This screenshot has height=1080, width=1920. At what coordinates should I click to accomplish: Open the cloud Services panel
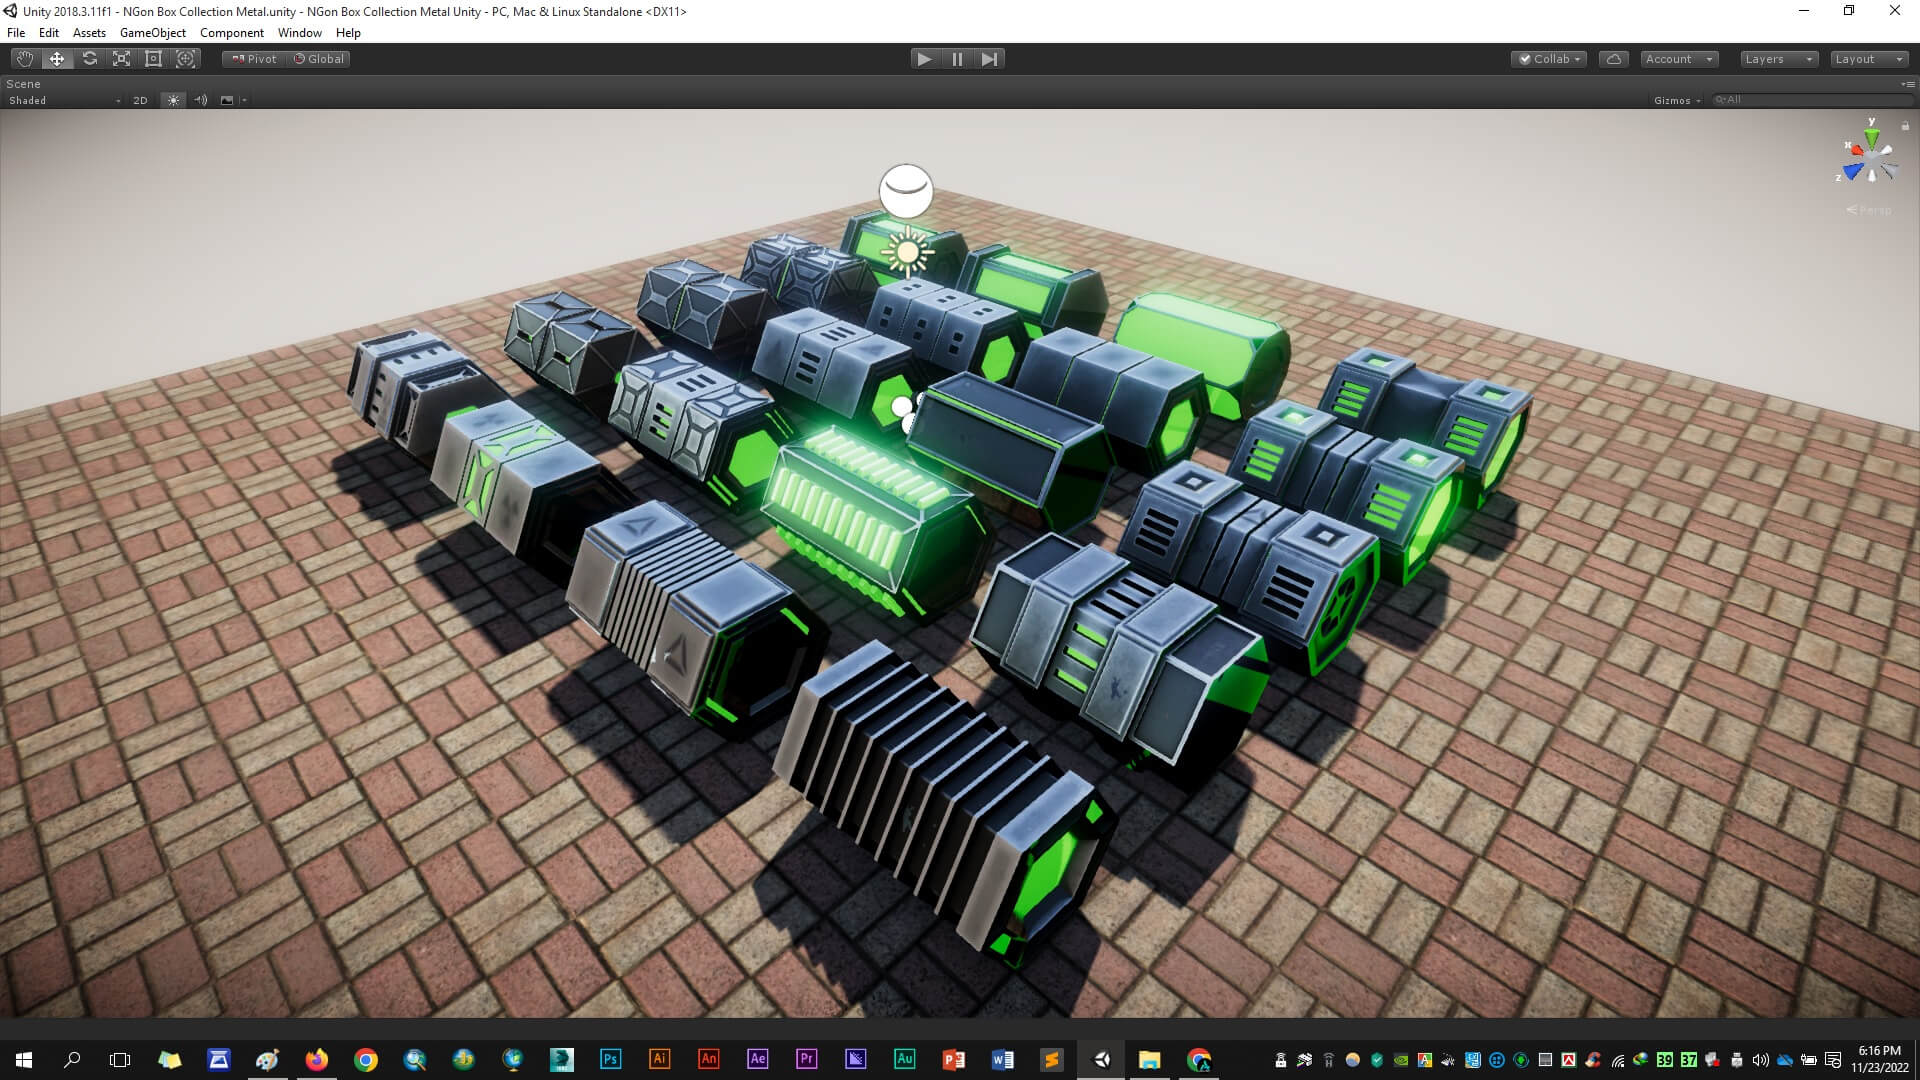pyautogui.click(x=1613, y=59)
